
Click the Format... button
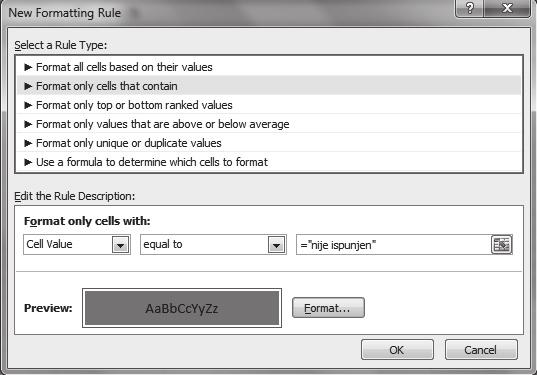(328, 308)
